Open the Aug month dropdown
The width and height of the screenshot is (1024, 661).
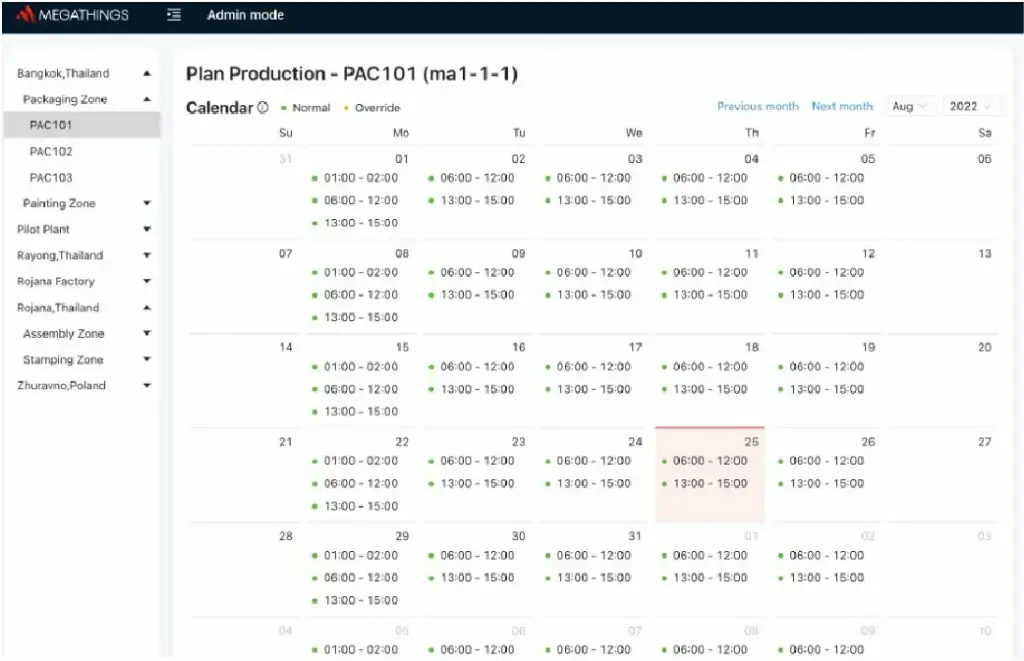(x=910, y=106)
